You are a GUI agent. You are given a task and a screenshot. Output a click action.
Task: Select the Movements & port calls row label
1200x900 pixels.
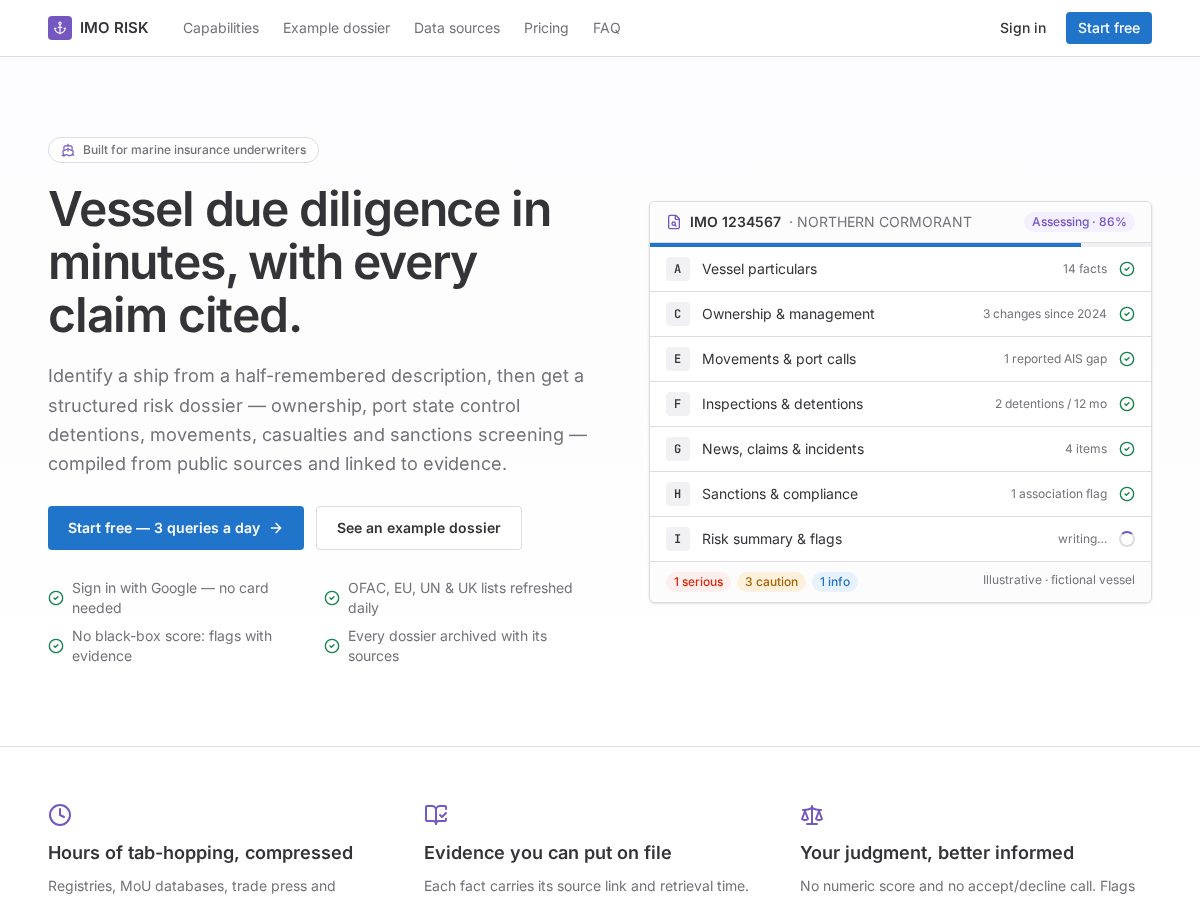[x=779, y=359]
